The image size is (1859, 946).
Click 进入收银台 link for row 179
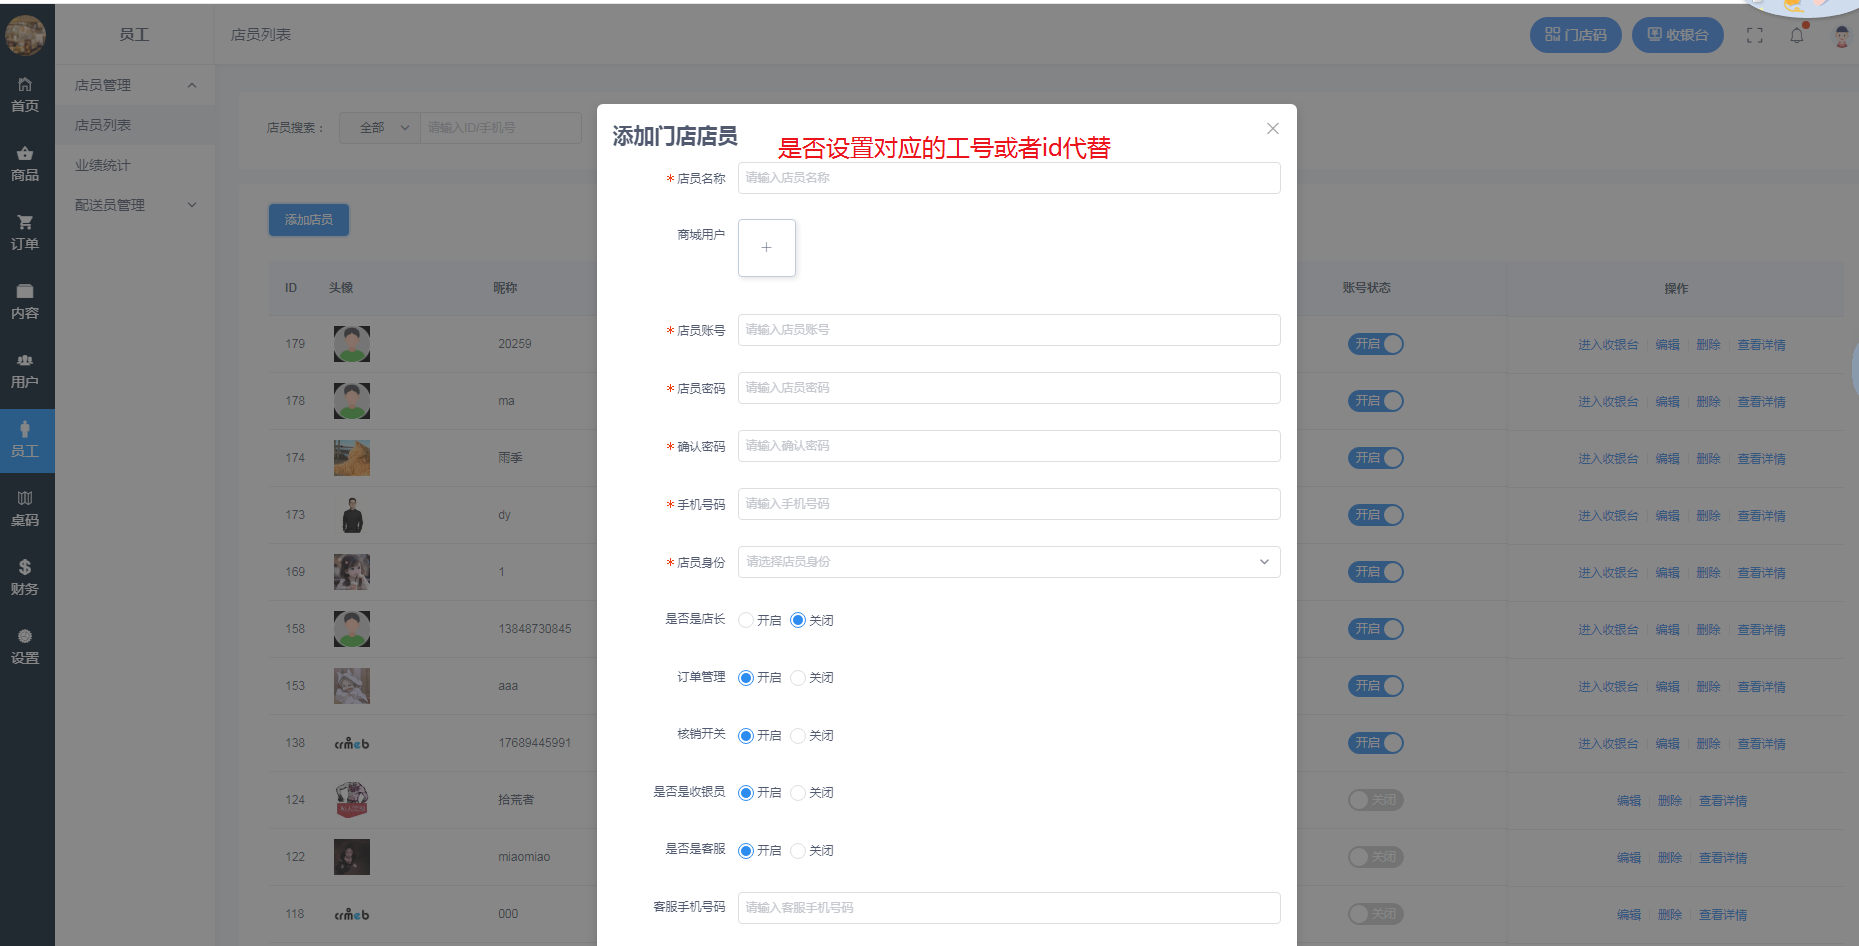pos(1608,345)
